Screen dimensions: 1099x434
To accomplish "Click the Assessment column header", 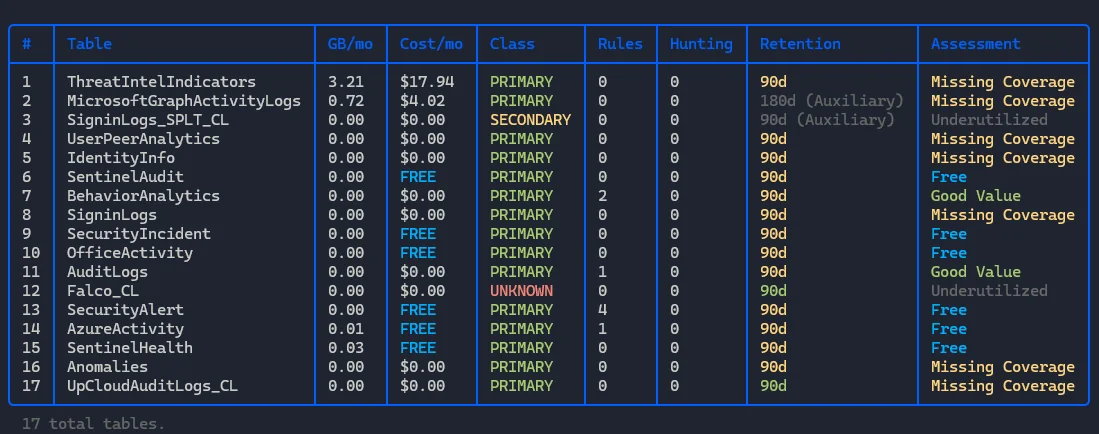I will click(x=975, y=44).
